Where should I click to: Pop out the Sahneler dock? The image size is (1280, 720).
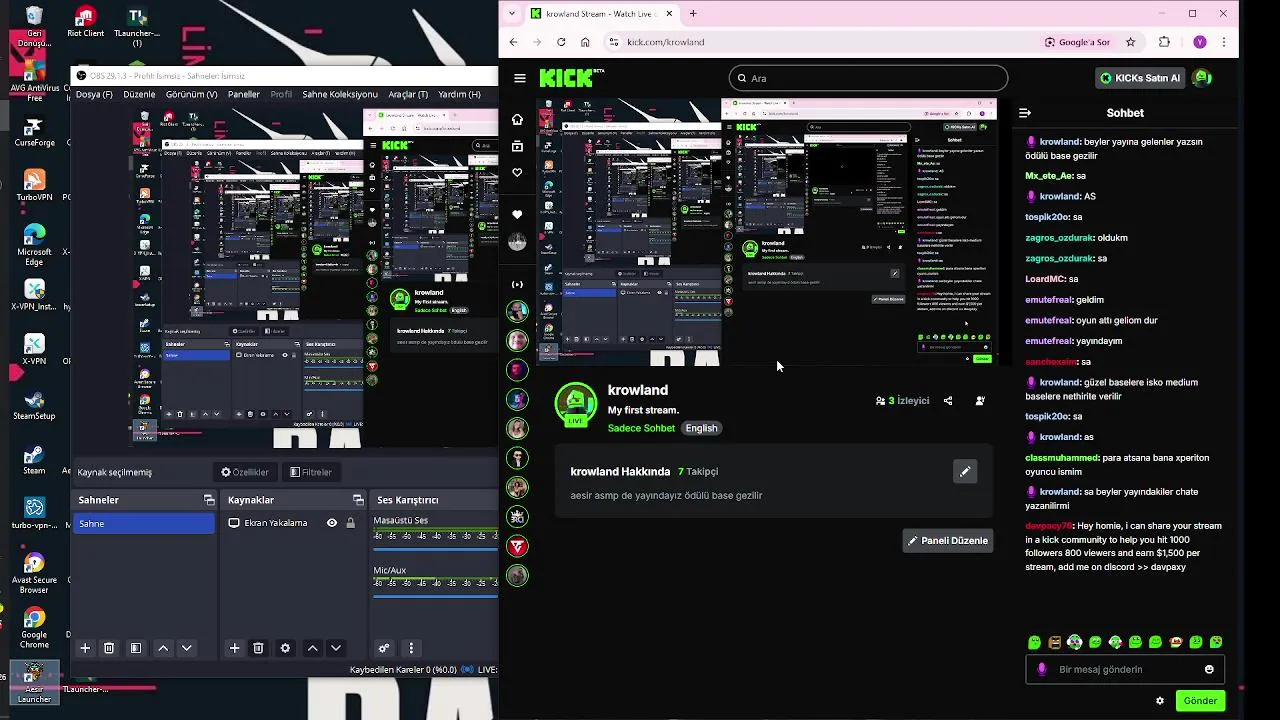209,500
